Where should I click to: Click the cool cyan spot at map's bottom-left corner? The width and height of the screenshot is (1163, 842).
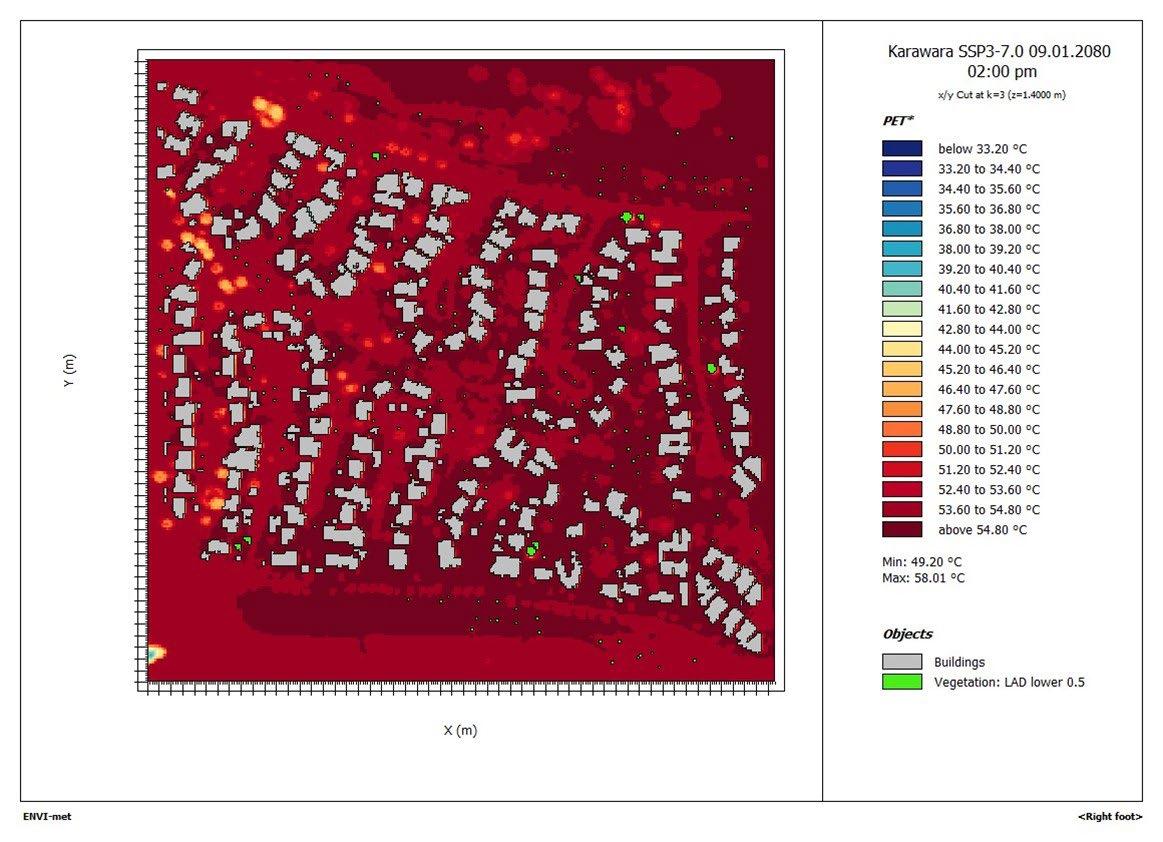coord(154,654)
